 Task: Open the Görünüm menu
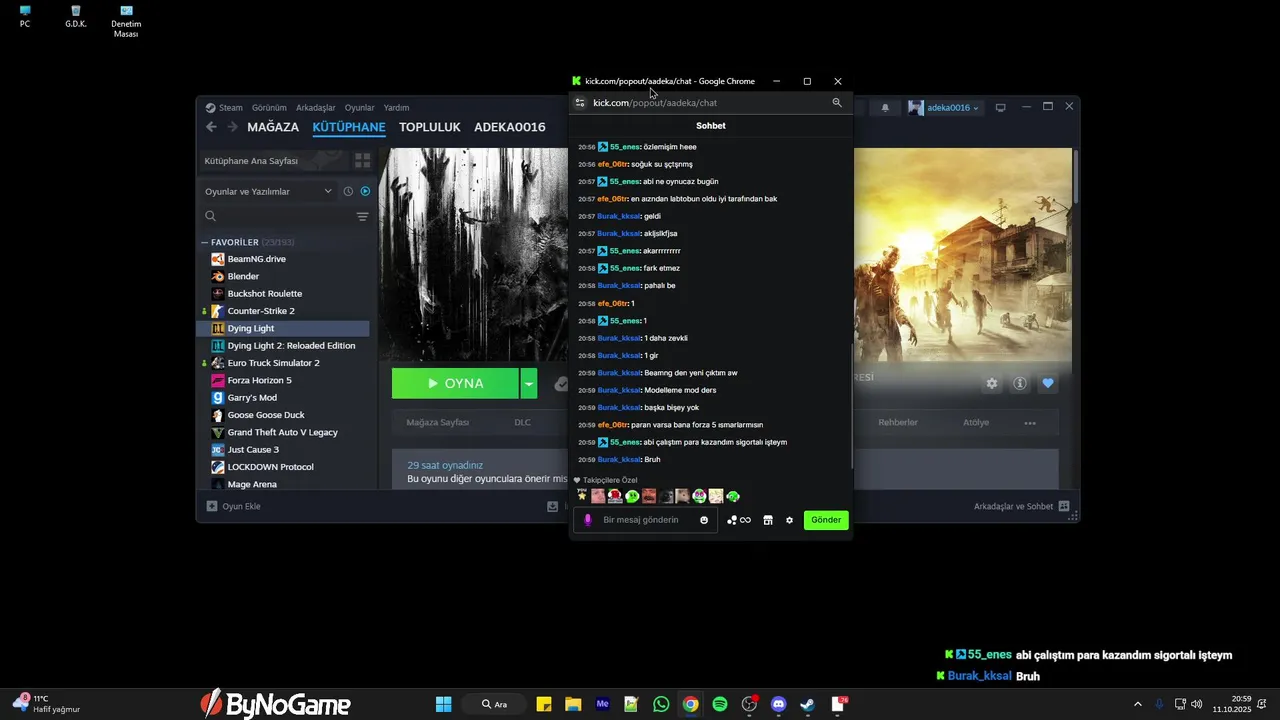[x=269, y=108]
